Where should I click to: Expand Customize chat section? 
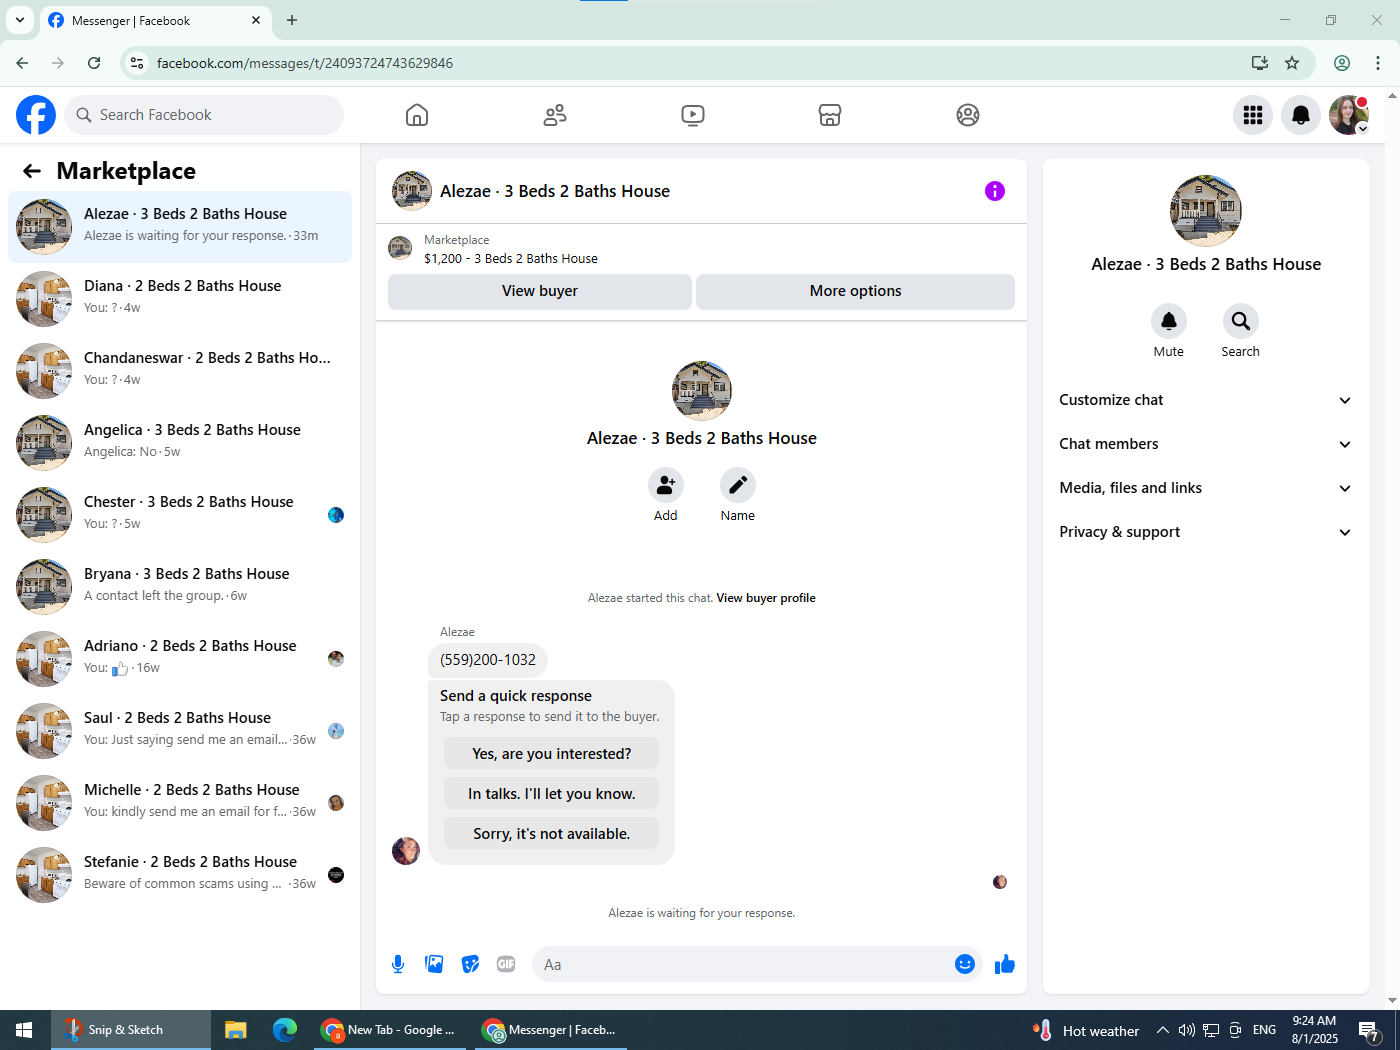pos(1205,400)
